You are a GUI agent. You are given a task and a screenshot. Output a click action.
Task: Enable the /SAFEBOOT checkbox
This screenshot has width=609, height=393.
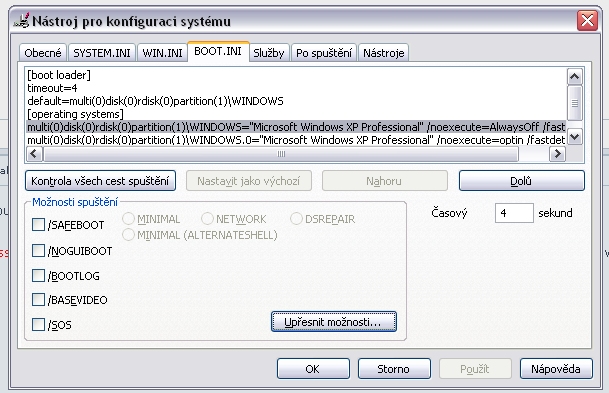pyautogui.click(x=38, y=224)
